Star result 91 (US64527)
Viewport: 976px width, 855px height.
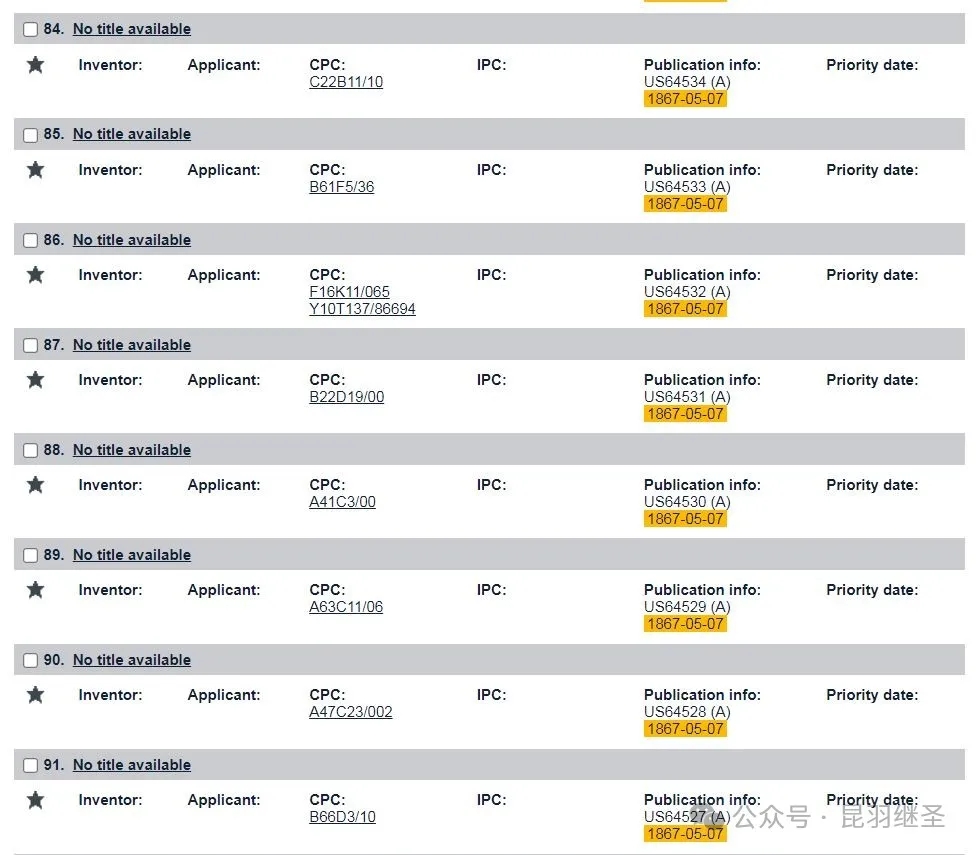click(x=35, y=800)
